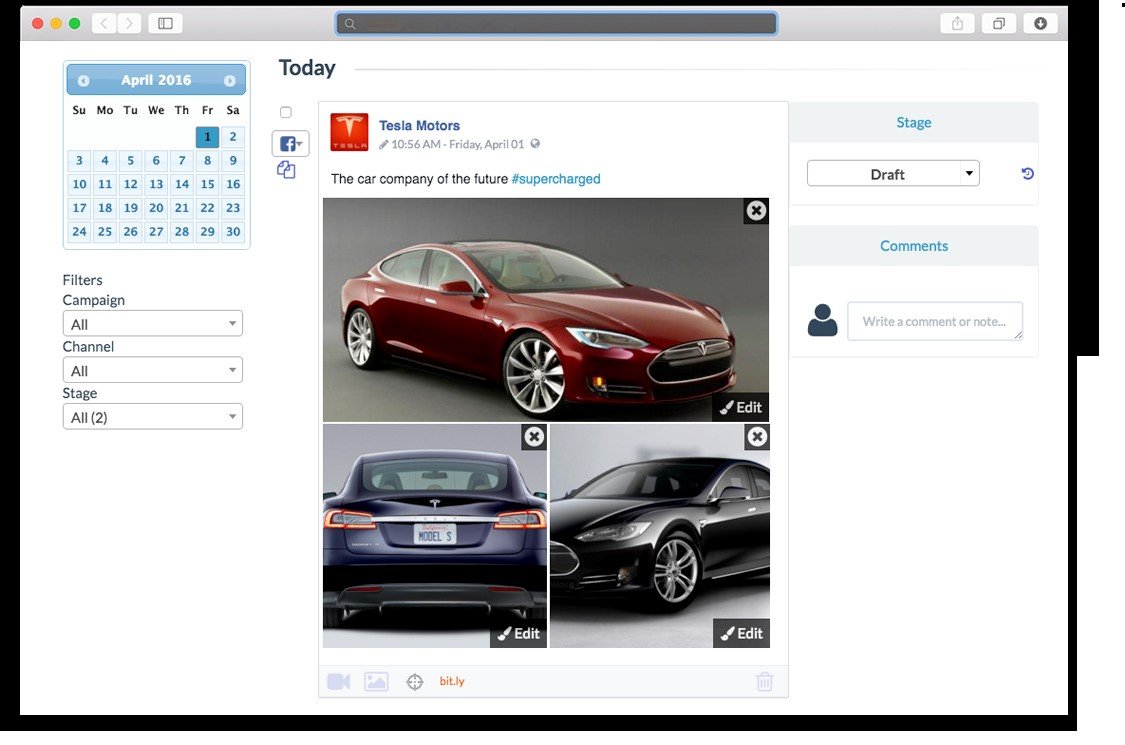Viewport: 1125px width, 745px height.
Task: Select April 24 in the calendar
Action: coord(79,231)
